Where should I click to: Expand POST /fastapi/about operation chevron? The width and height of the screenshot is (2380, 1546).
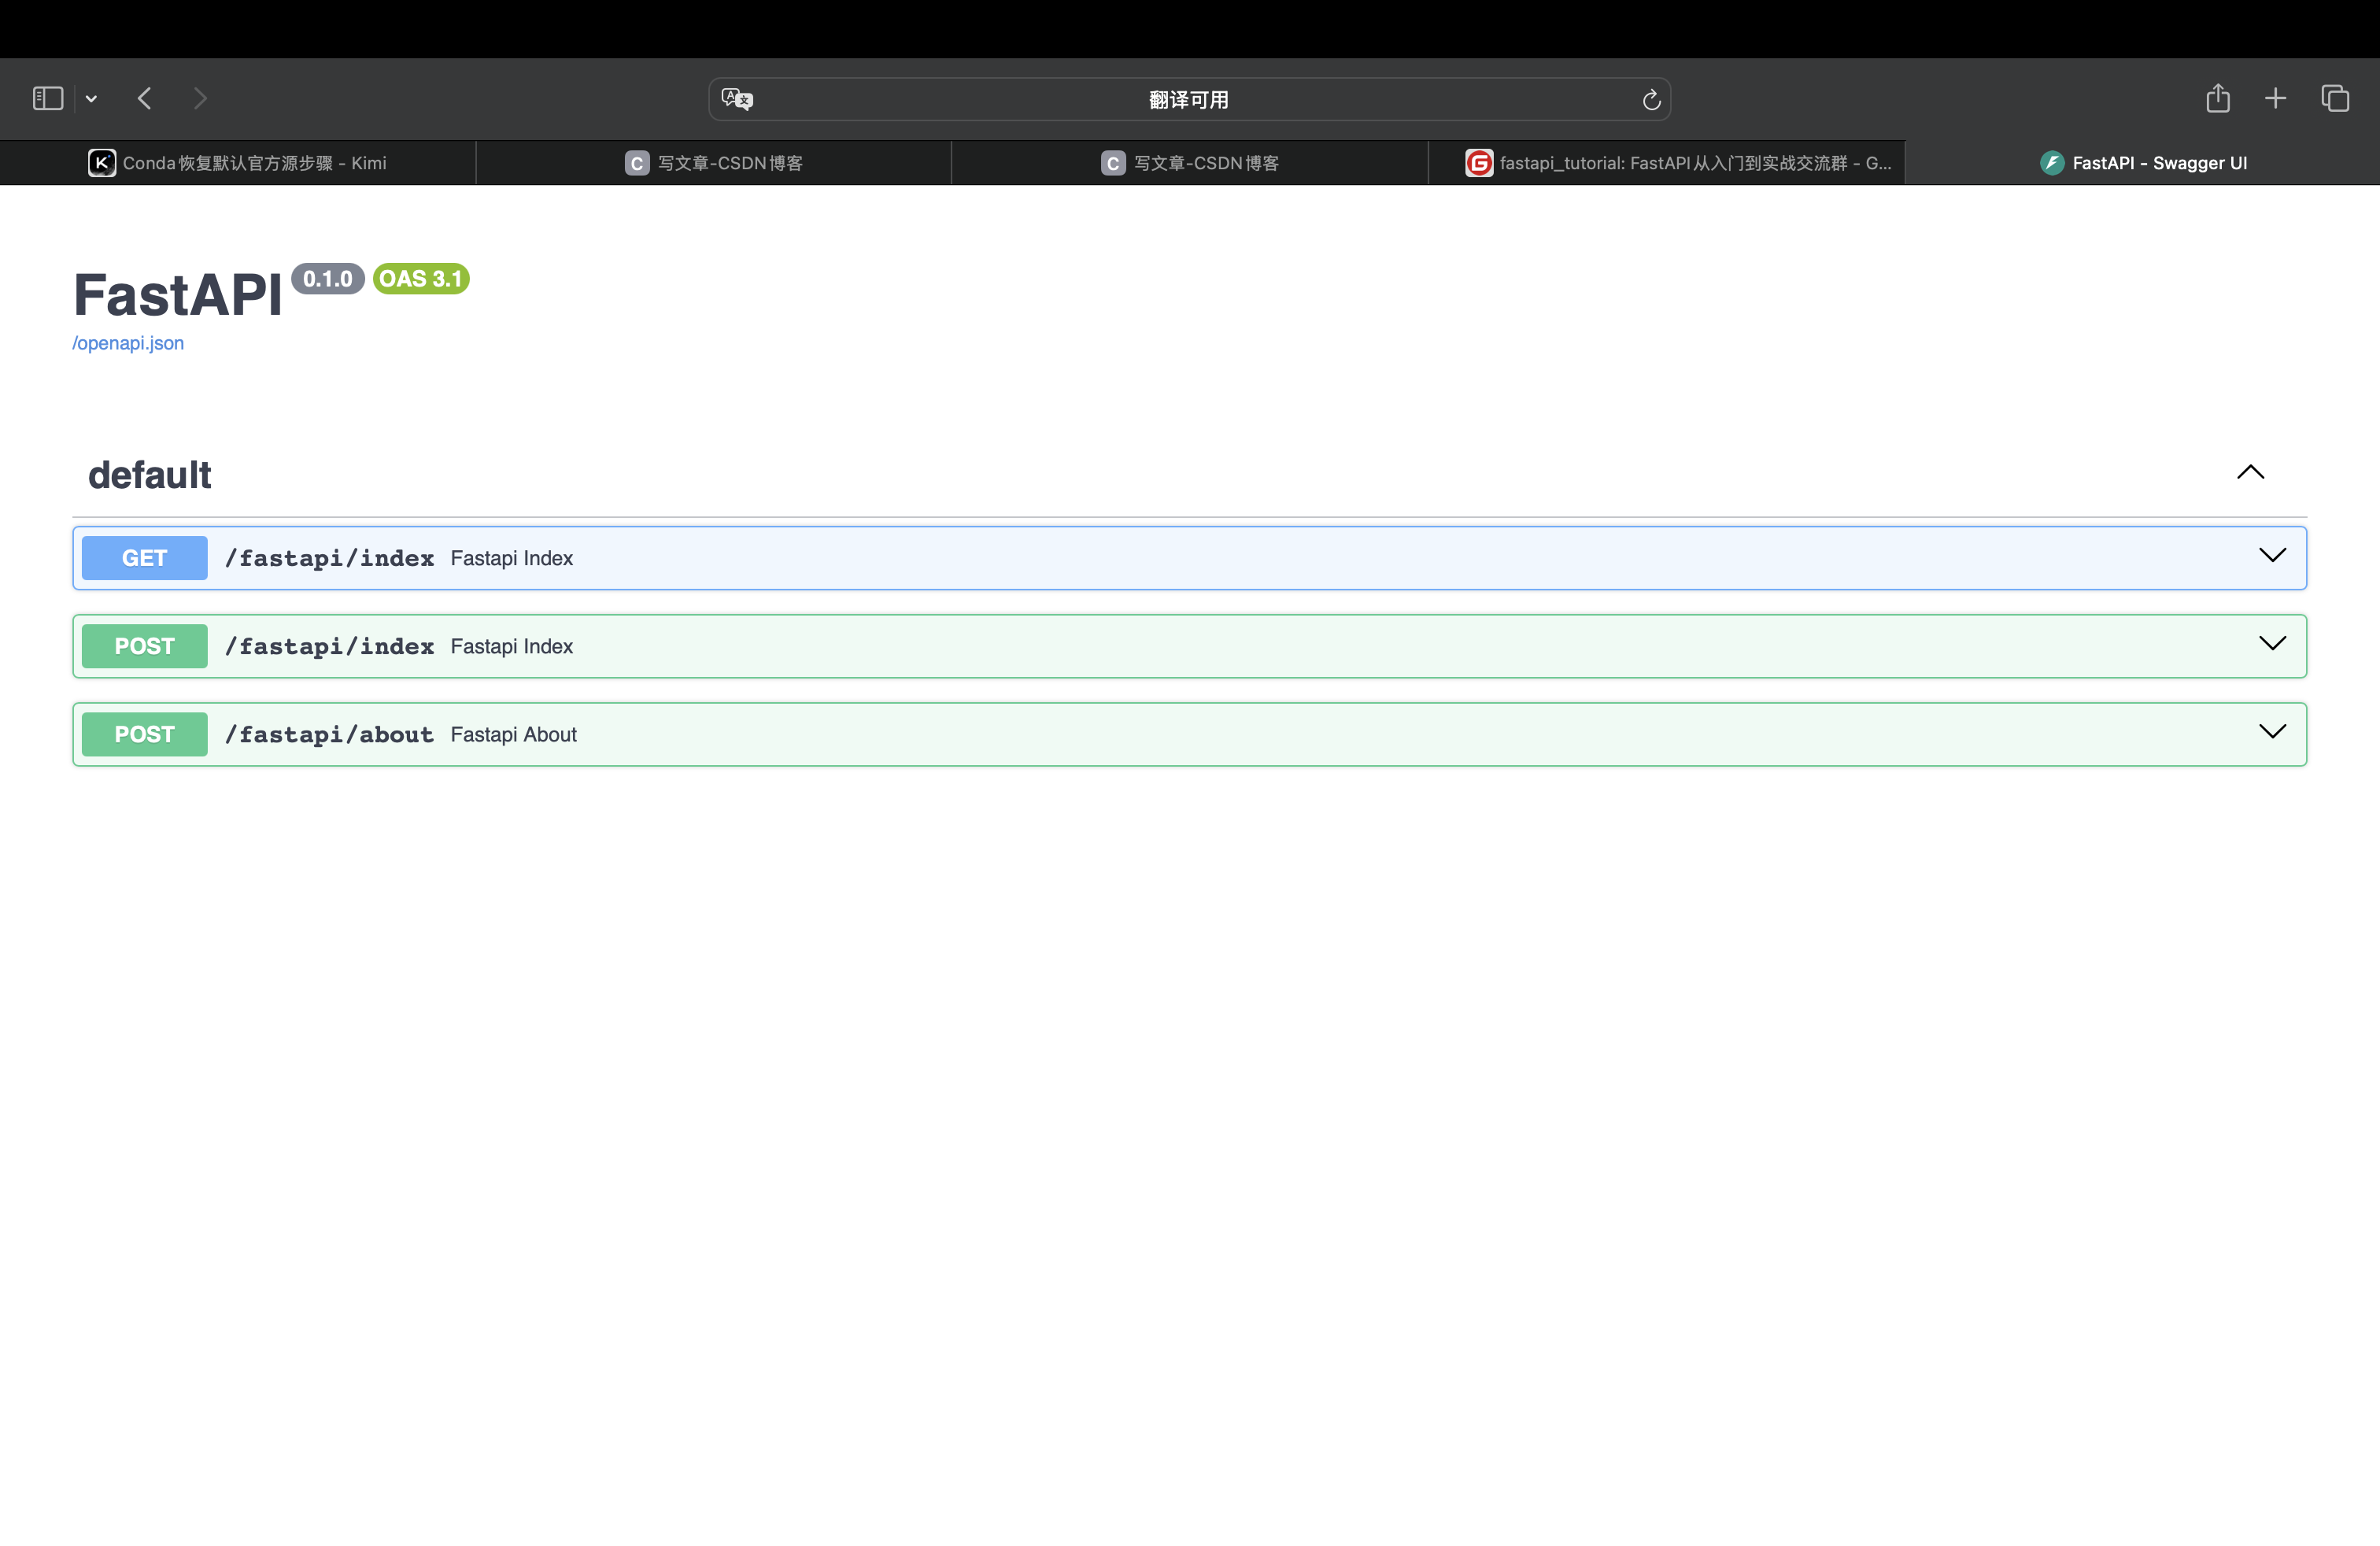tap(2272, 732)
